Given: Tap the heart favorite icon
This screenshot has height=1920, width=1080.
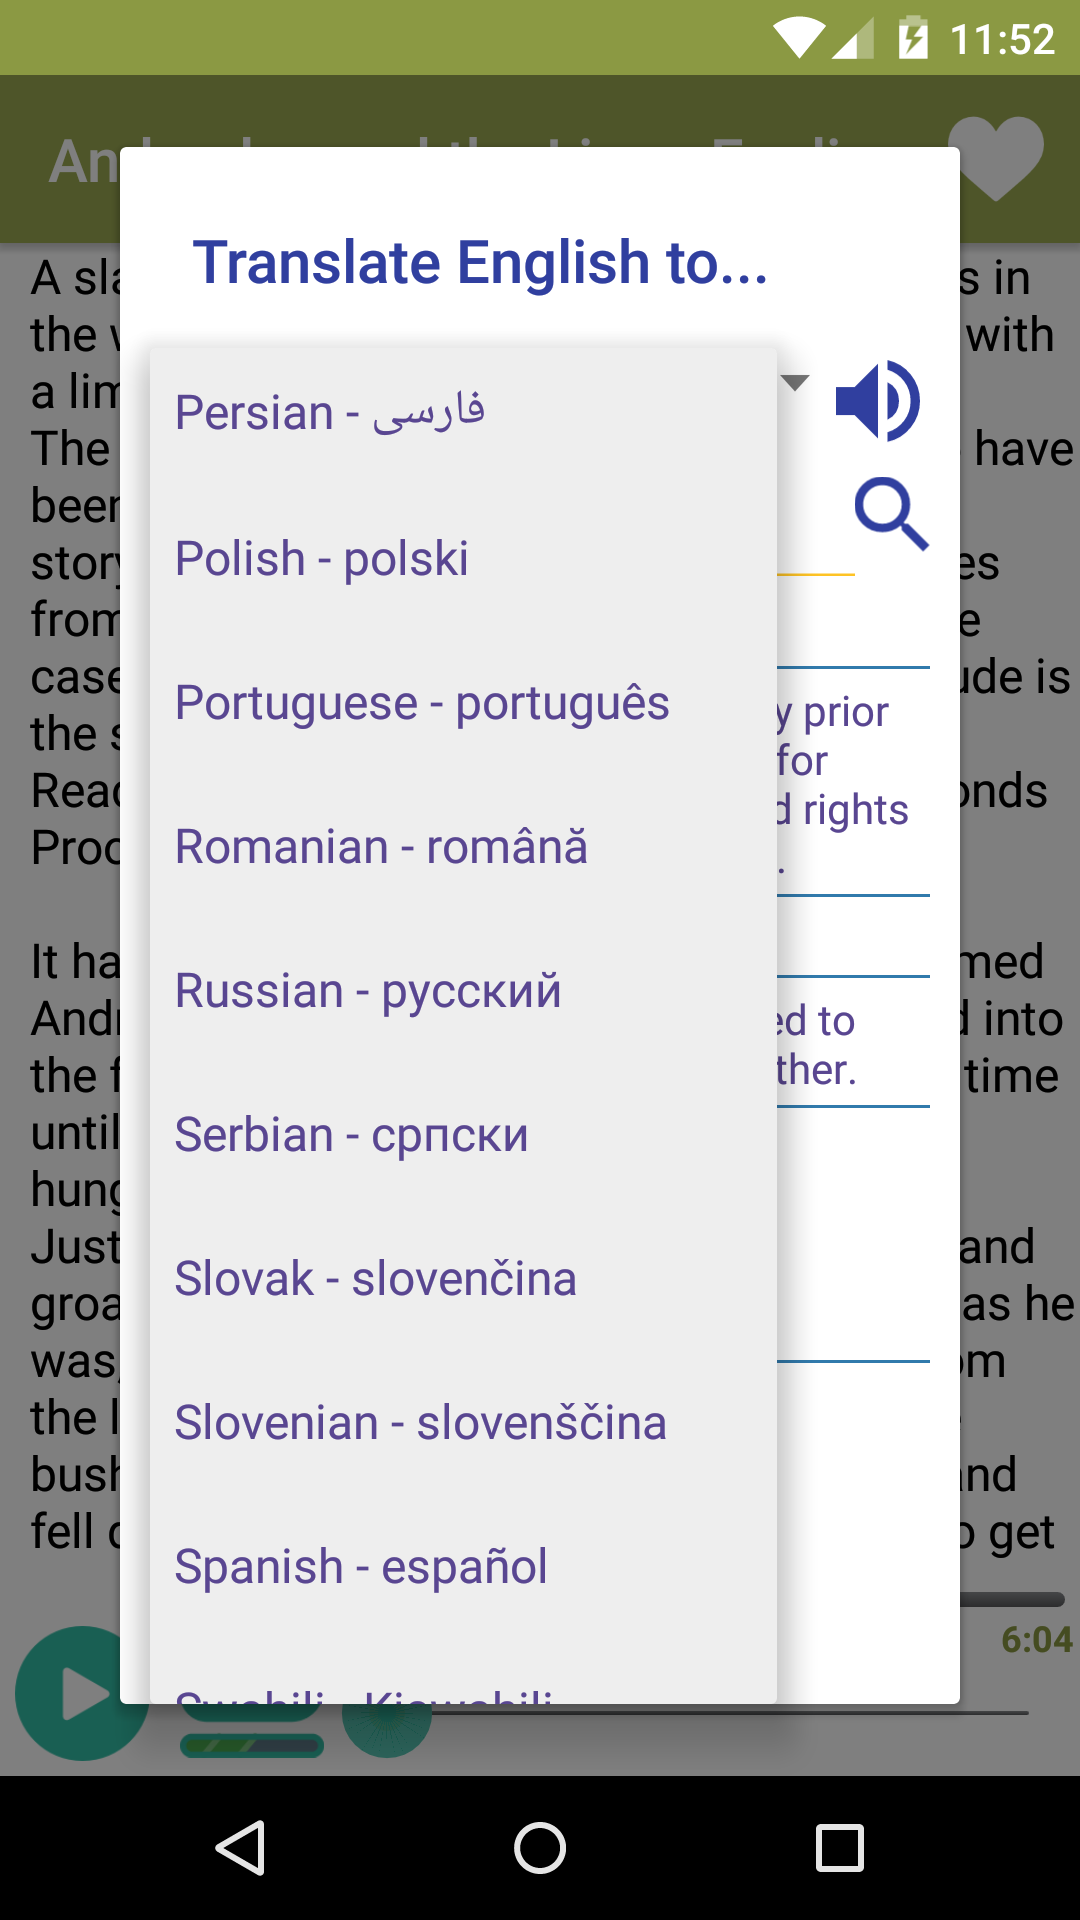Looking at the screenshot, I should (995, 158).
